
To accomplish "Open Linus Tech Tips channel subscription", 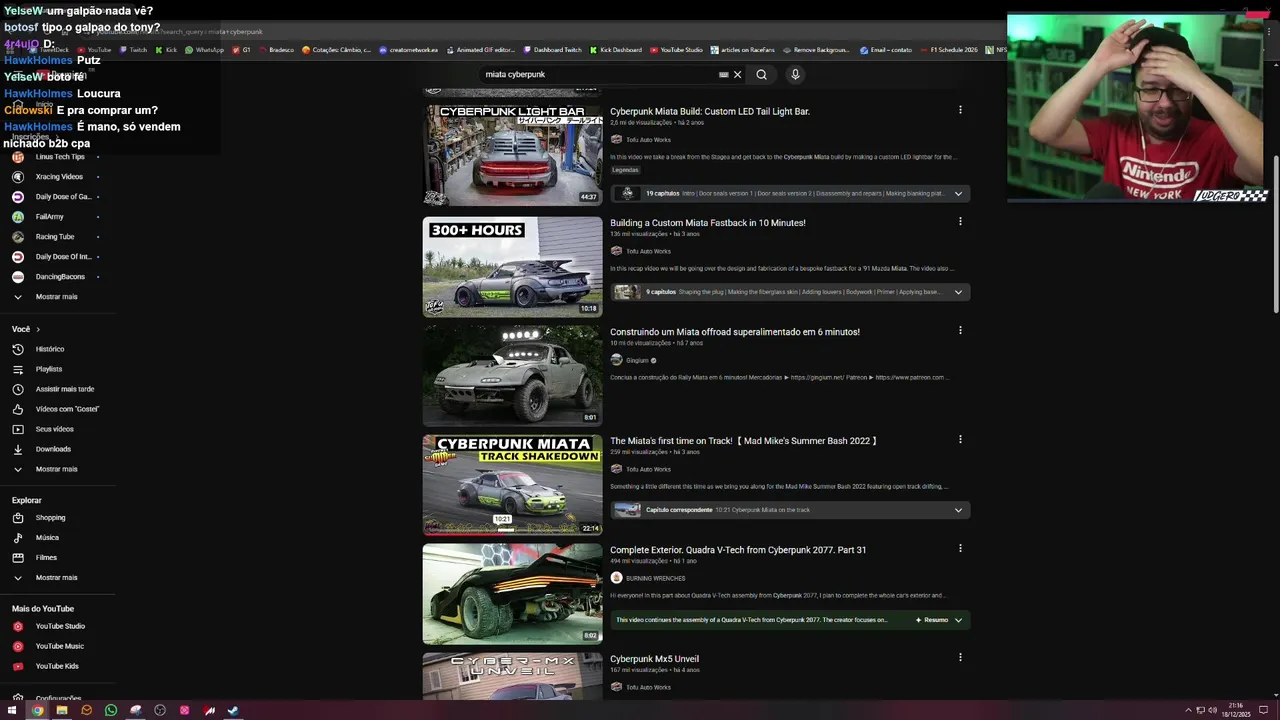I will 59,157.
